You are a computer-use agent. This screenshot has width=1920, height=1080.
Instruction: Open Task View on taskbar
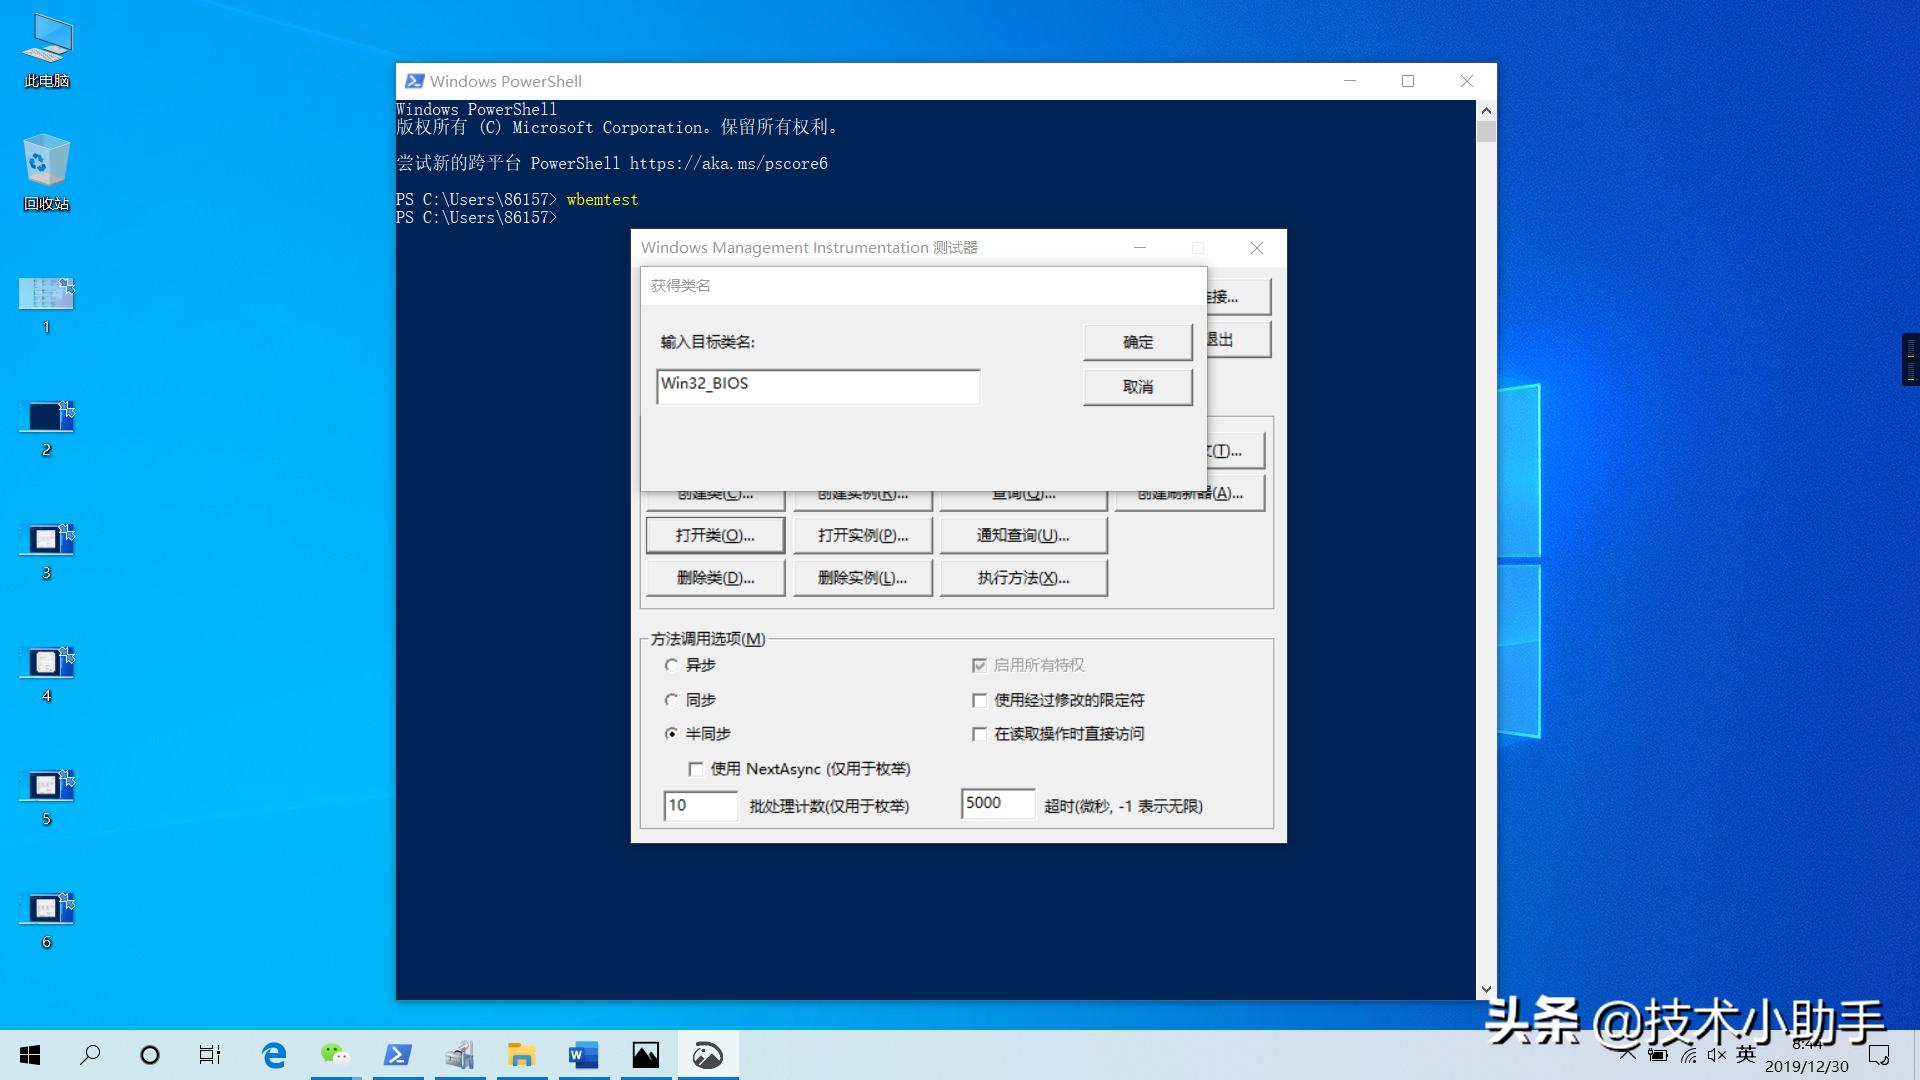pos(210,1055)
